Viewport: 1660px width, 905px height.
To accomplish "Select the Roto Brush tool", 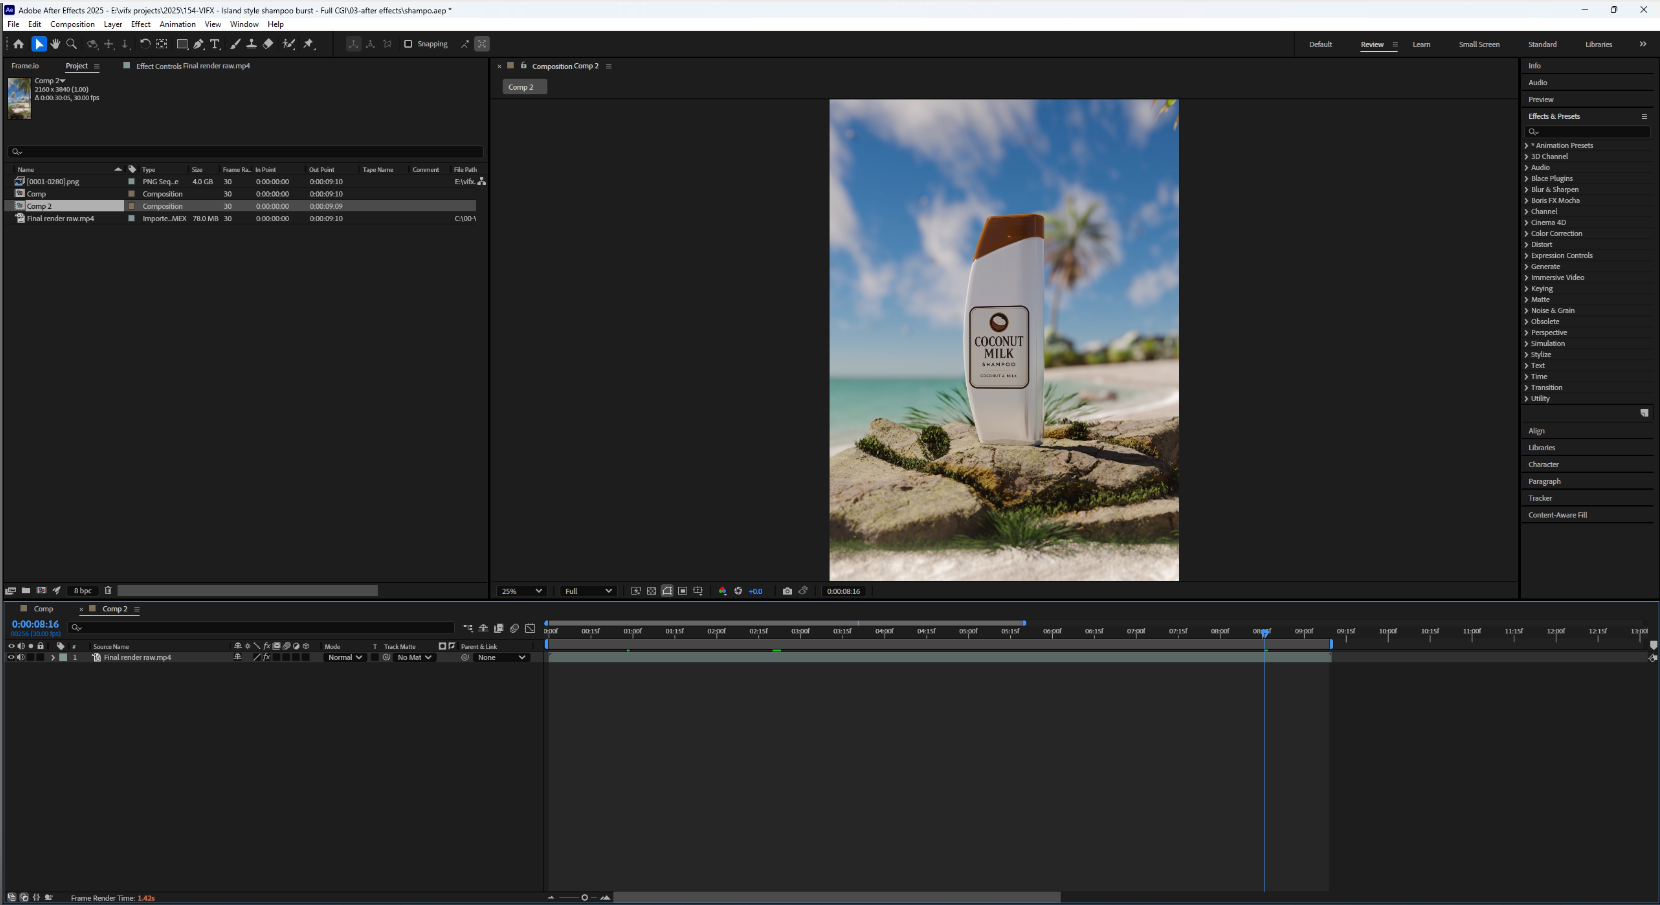I will (x=289, y=44).
